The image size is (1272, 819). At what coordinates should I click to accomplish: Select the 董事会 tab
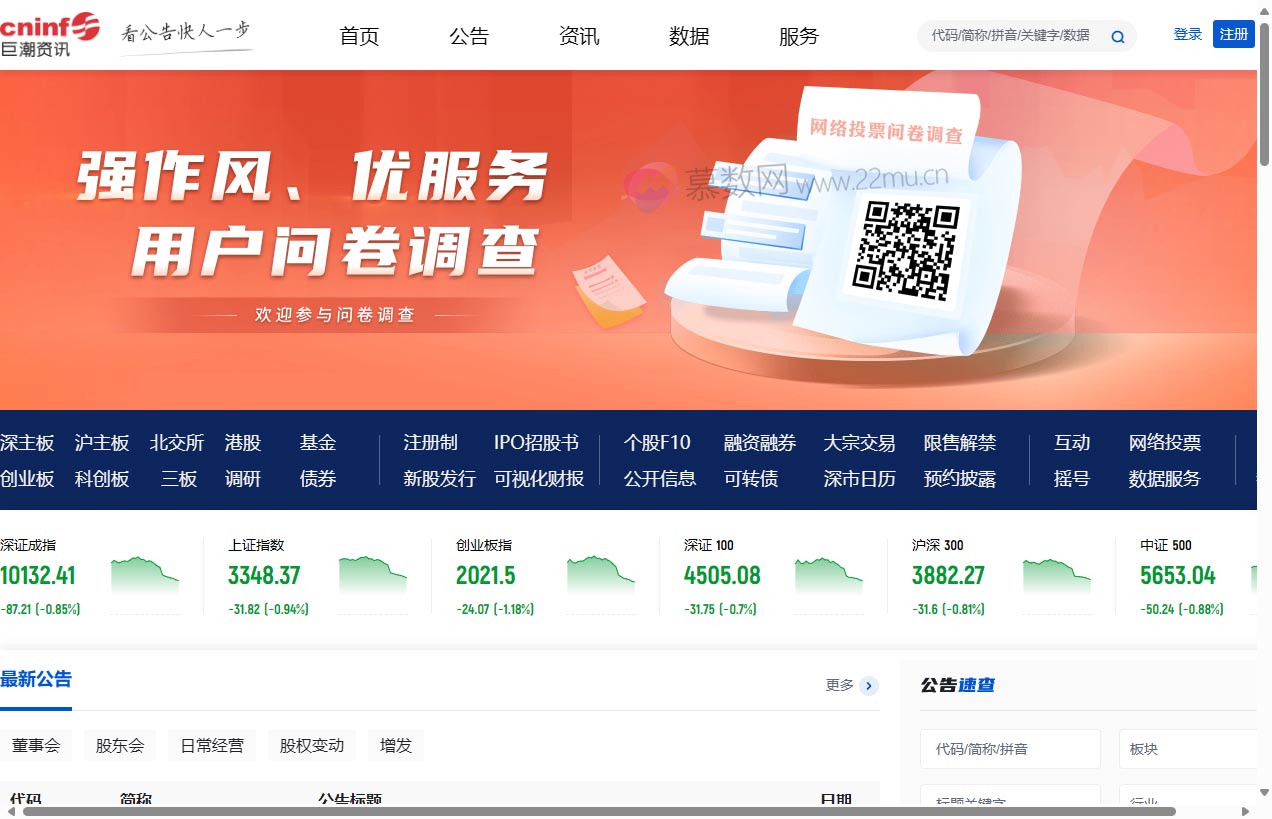[37, 744]
